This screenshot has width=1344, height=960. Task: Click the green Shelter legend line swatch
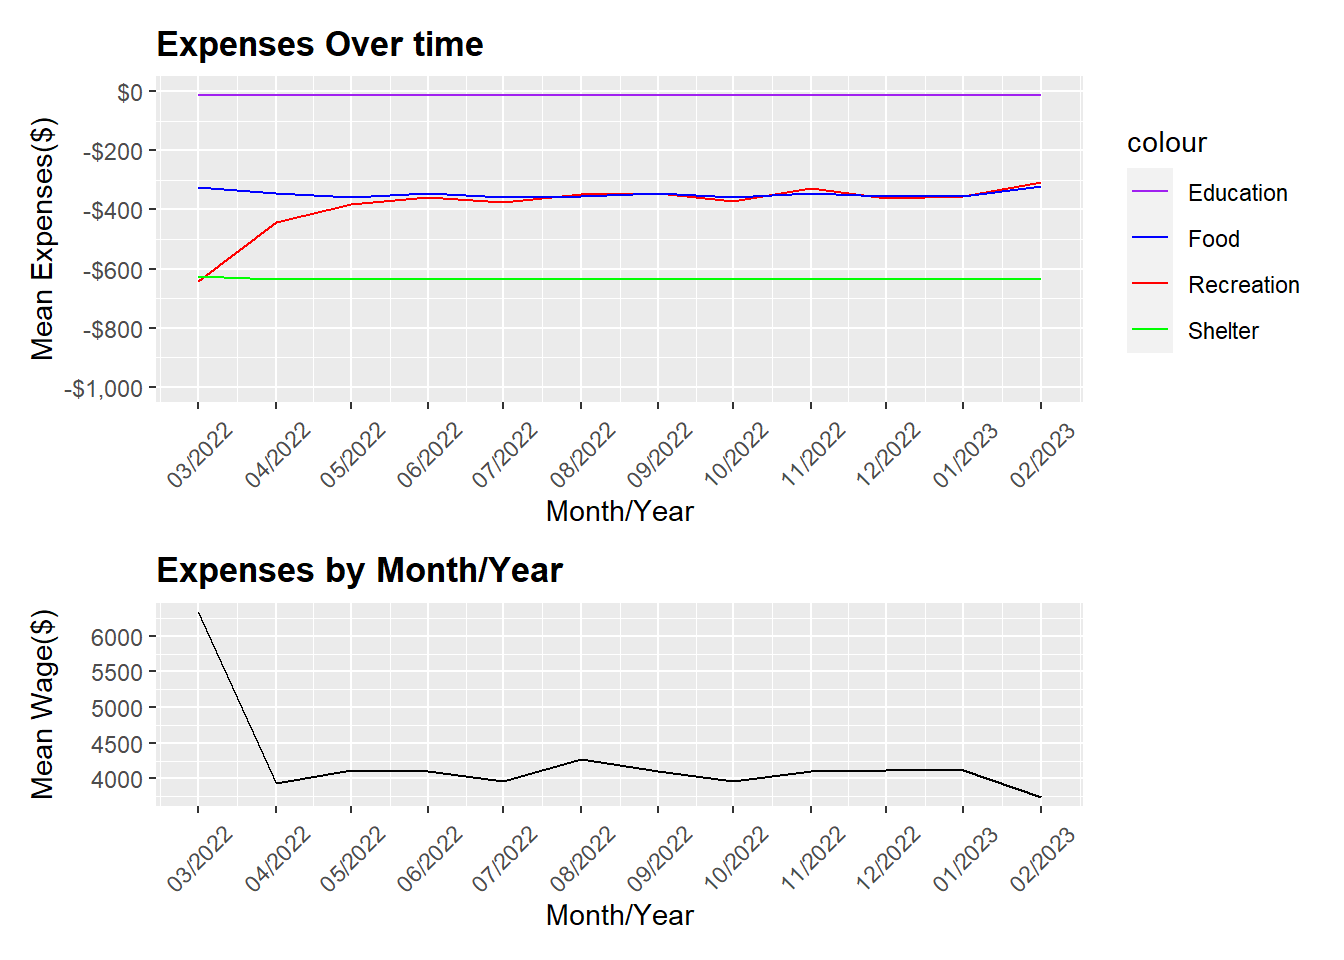[1149, 330]
